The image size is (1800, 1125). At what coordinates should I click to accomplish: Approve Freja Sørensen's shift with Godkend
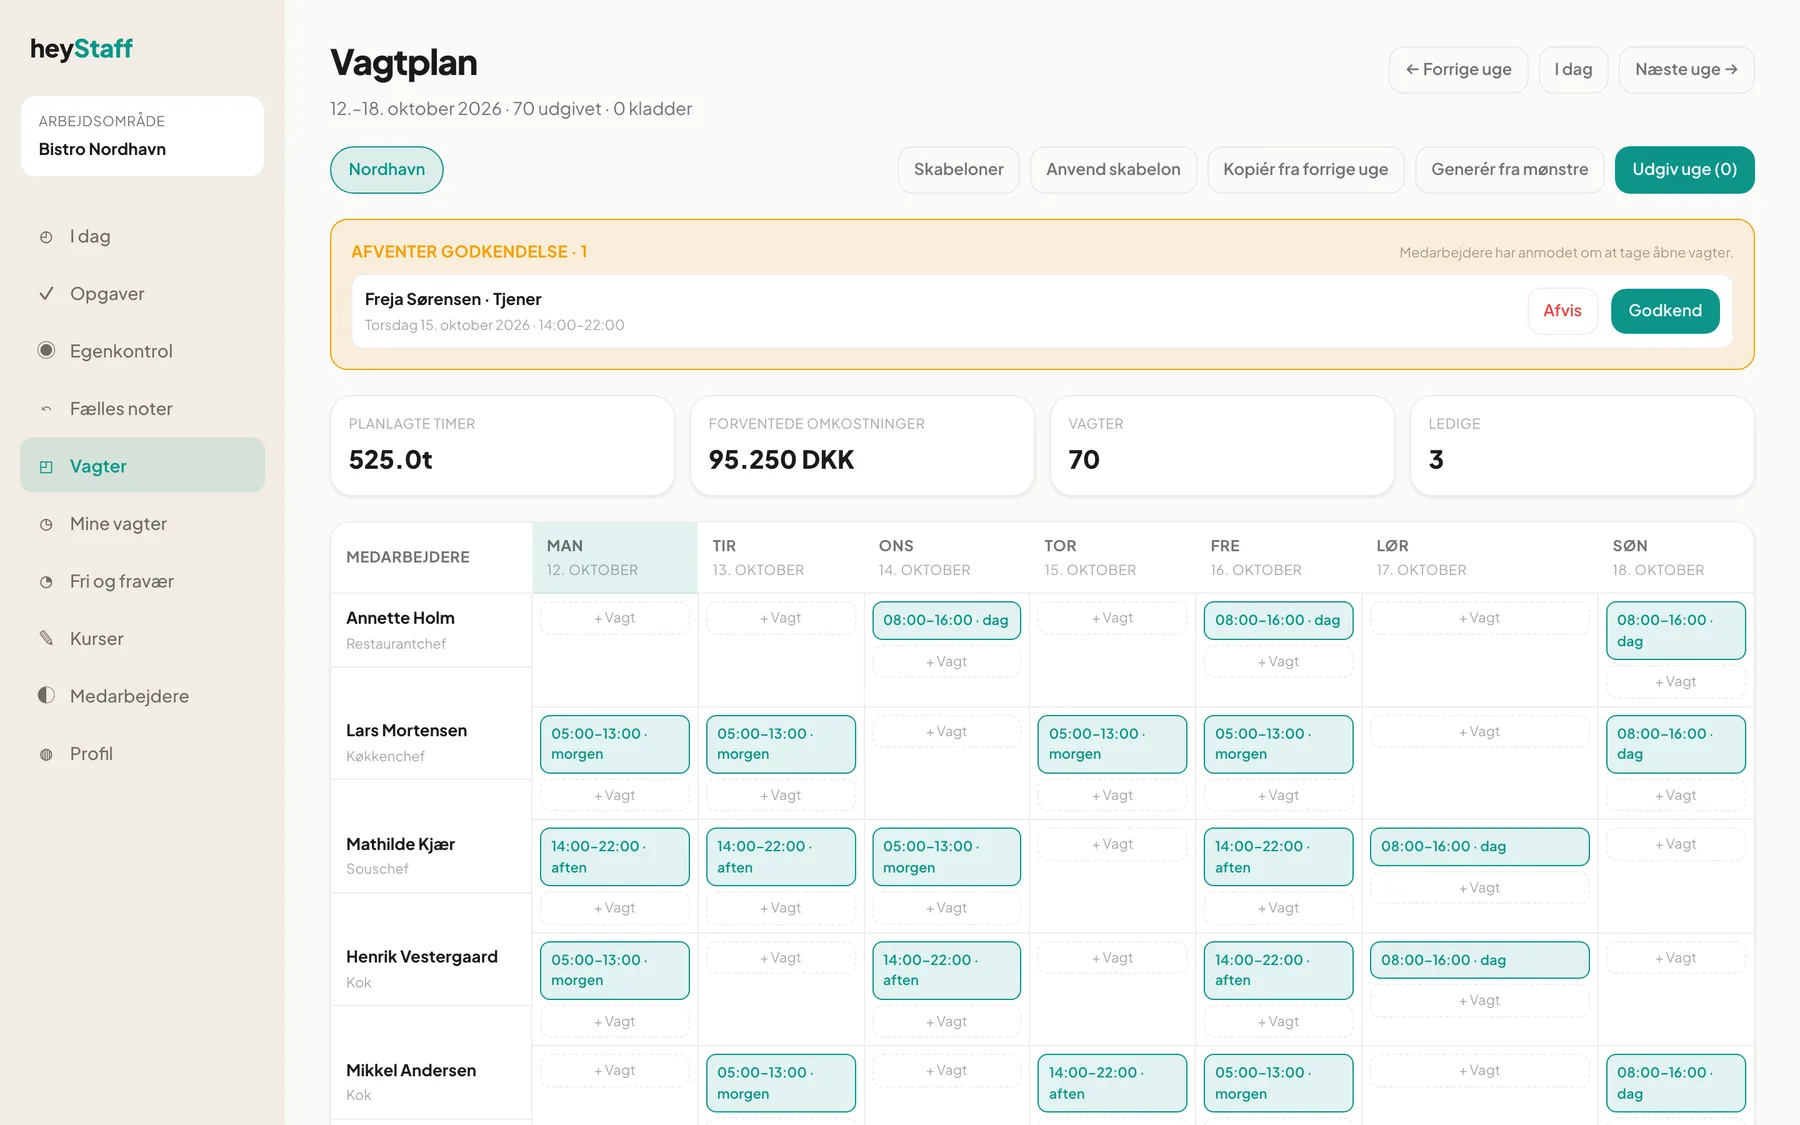tap(1665, 311)
